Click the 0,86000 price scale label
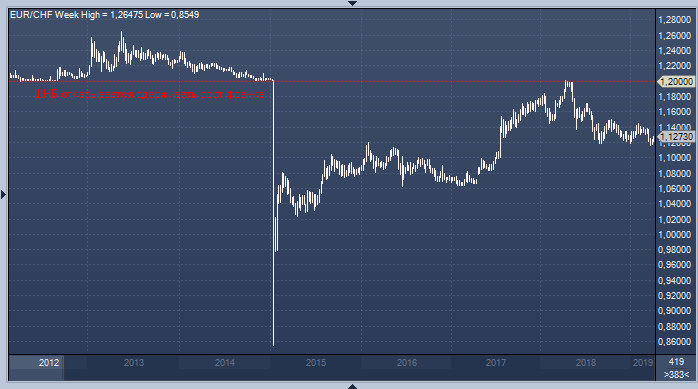Viewport: 698px width, 389px height. click(674, 342)
